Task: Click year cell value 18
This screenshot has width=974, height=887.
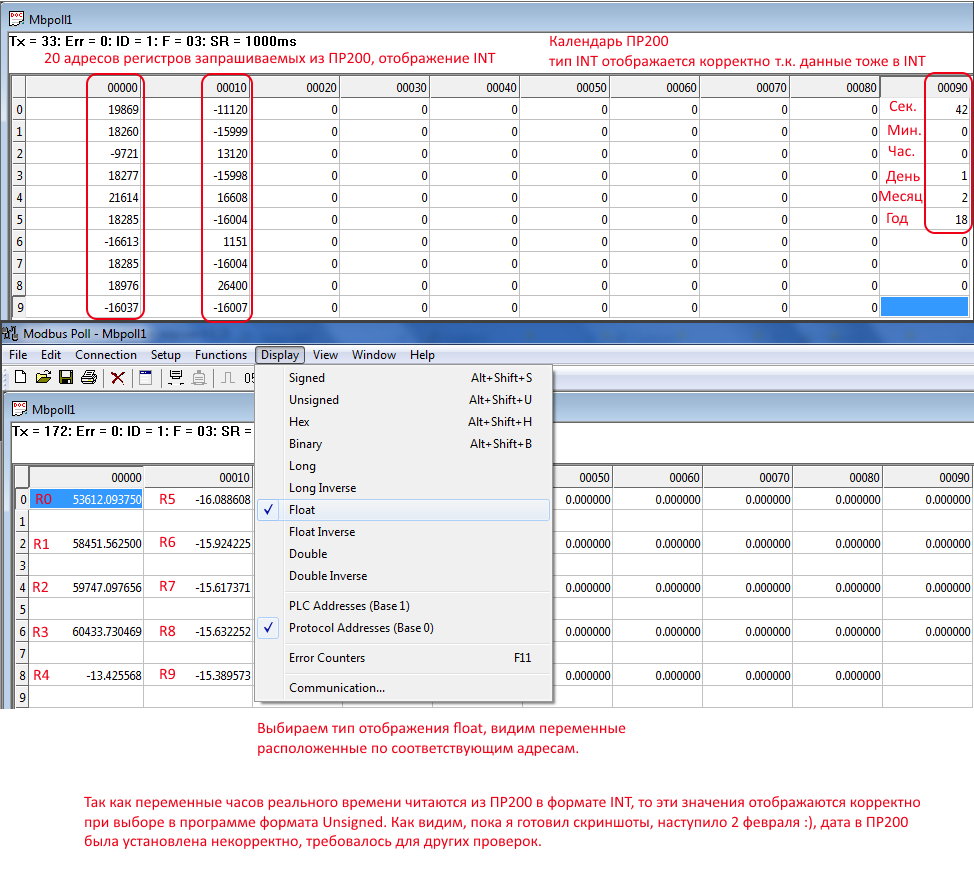Action: click(x=926, y=219)
